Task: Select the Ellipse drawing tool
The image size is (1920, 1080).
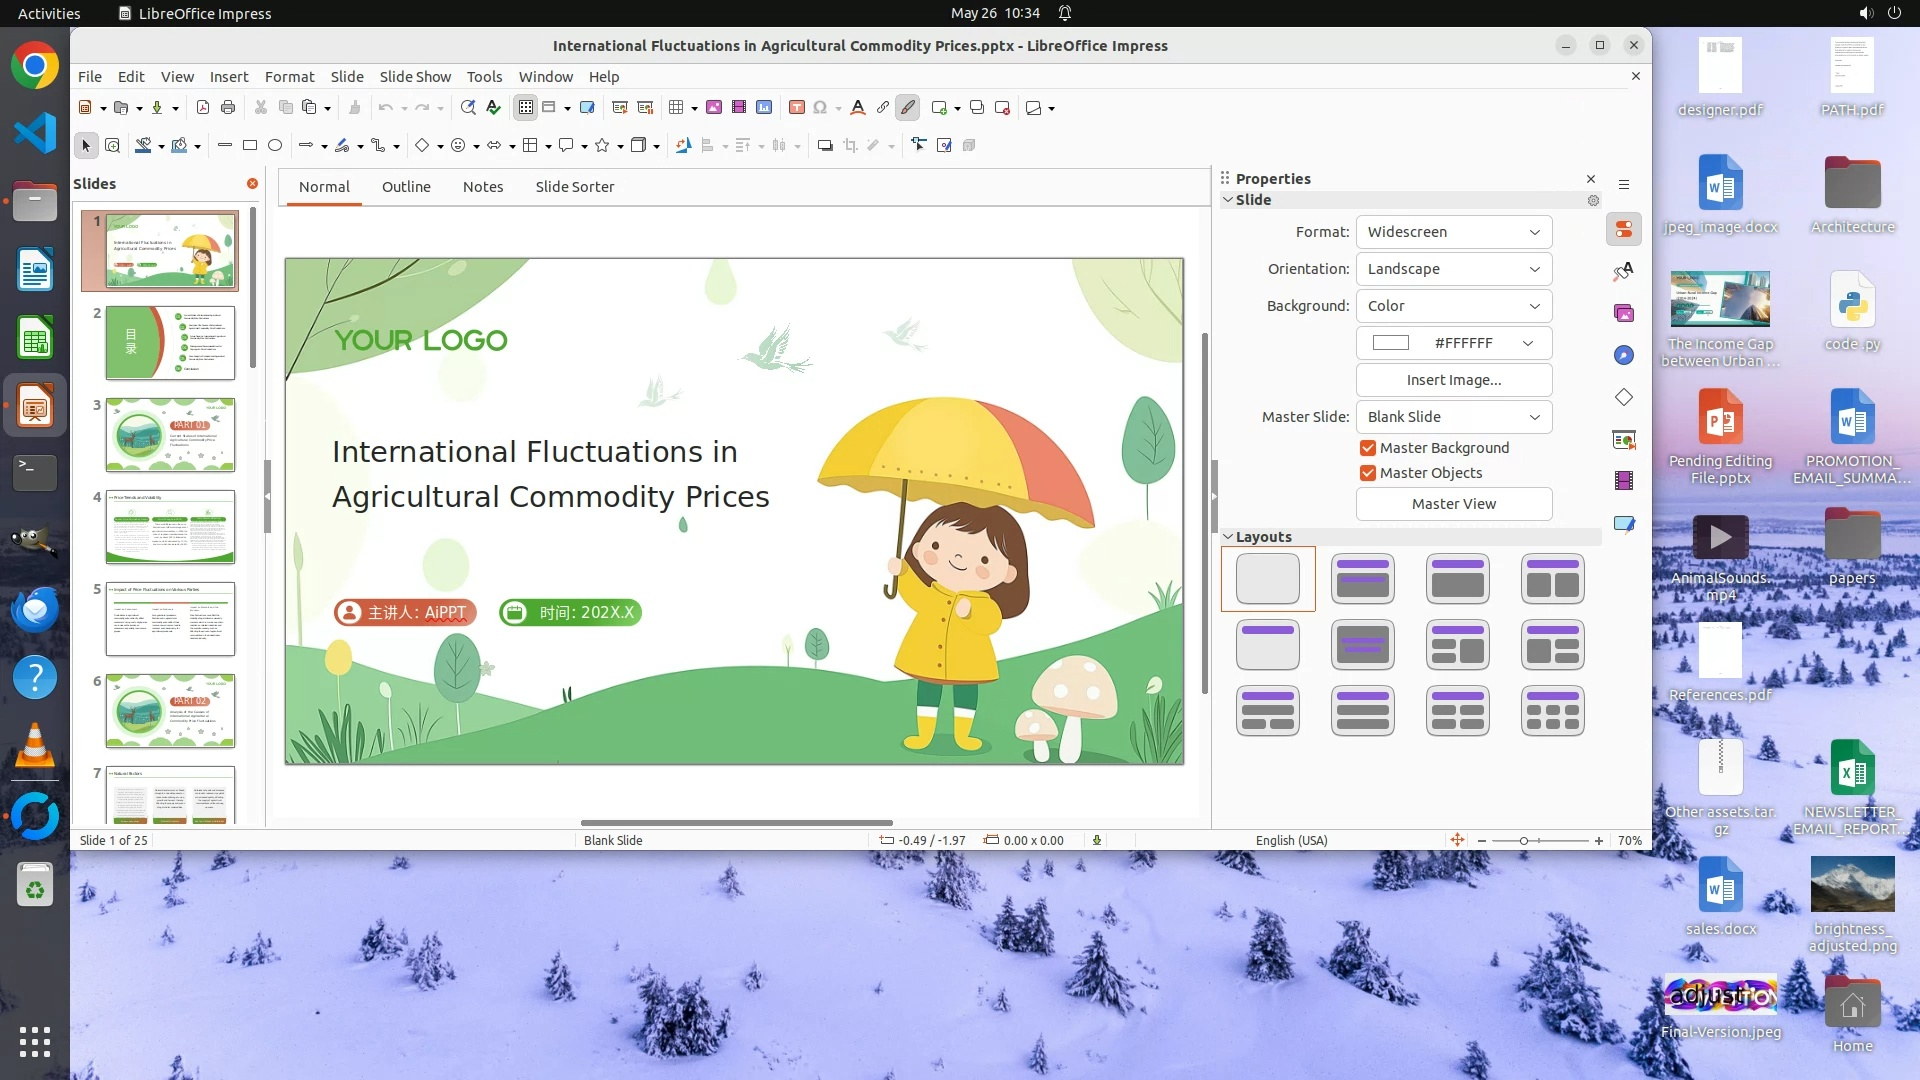Action: point(275,146)
